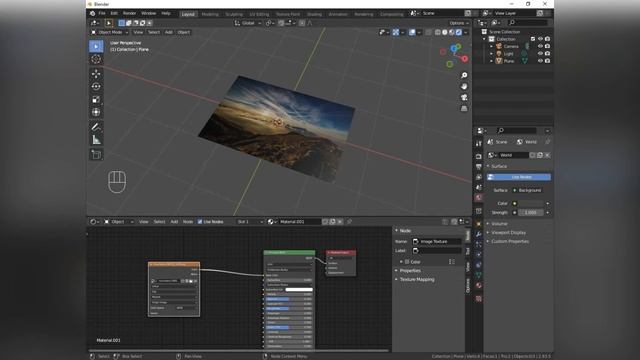Screen dimensions: 640x360
Task: Select the Select Box tool in the viewport toolbar
Action: [x=96, y=47]
